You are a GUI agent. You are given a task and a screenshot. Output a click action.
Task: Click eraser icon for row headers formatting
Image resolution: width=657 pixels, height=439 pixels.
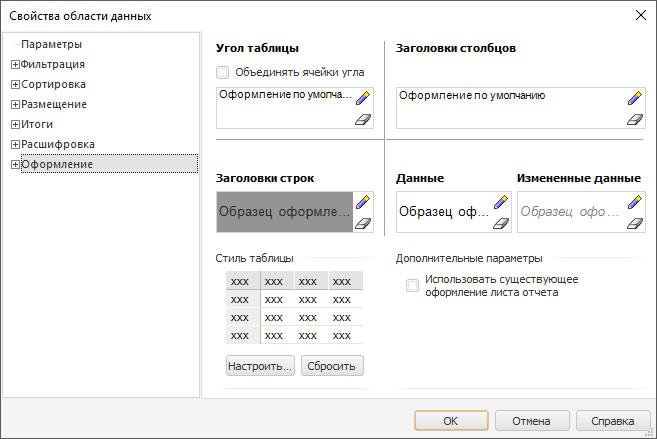pos(362,223)
